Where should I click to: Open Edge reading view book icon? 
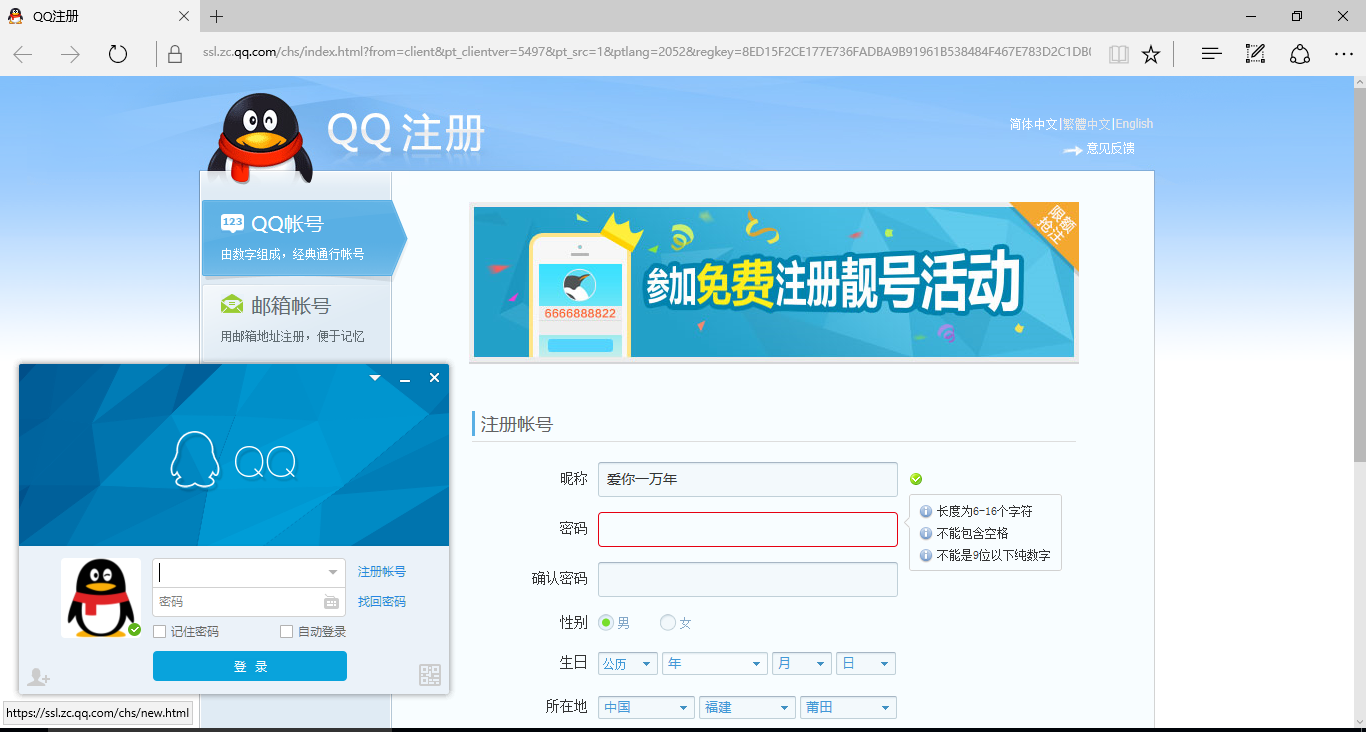coord(1119,54)
